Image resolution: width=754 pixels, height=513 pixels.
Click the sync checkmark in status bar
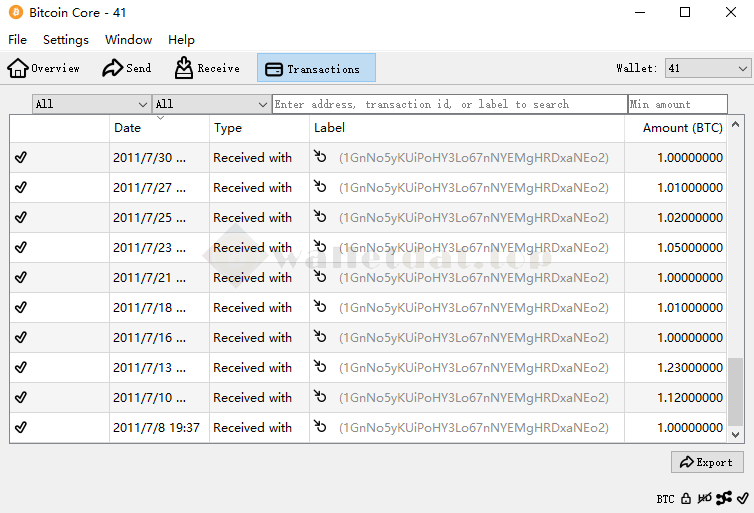point(742,498)
